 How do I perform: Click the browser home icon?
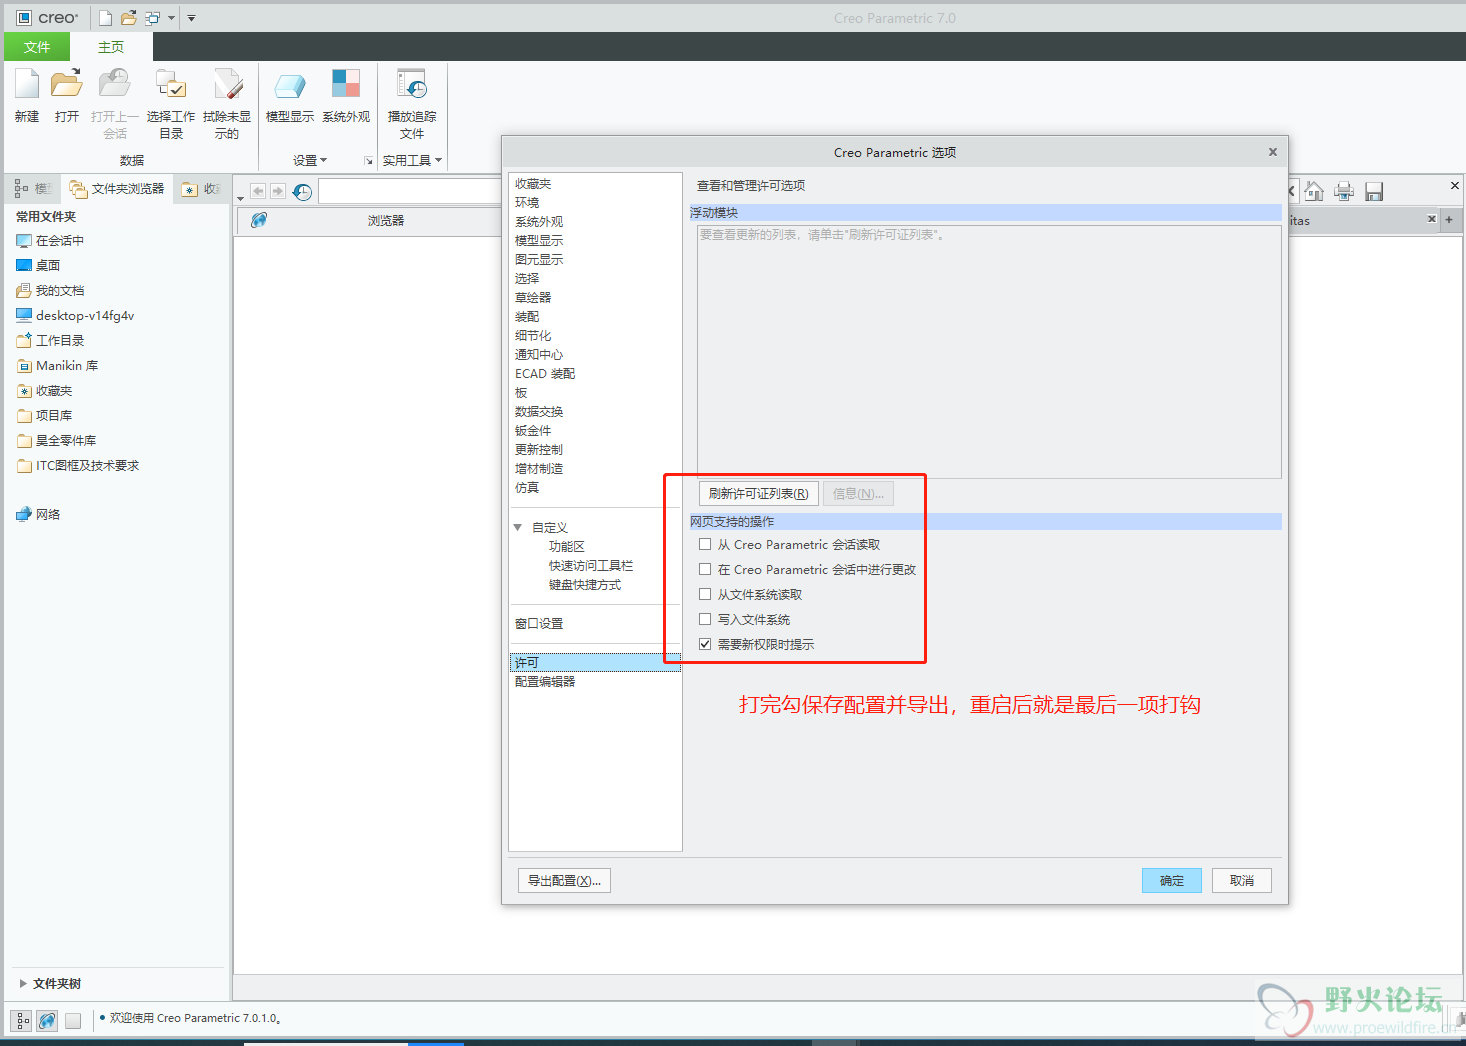tap(1314, 191)
